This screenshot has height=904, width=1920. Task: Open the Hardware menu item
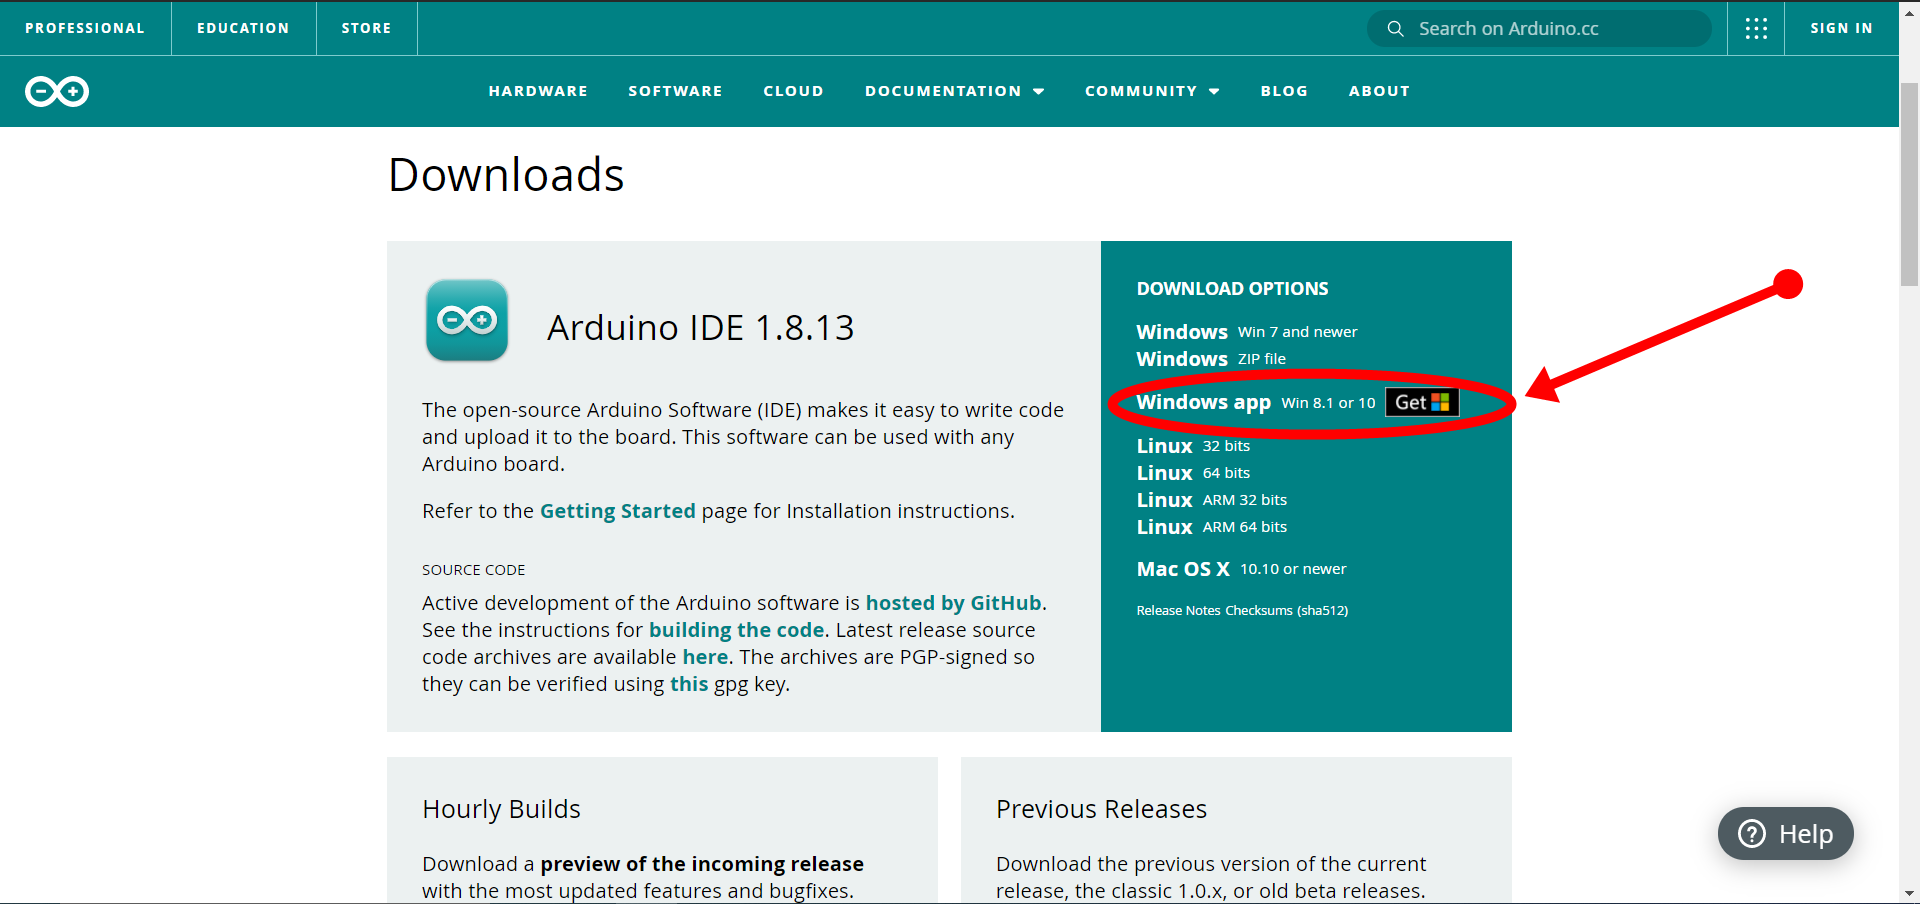point(538,91)
